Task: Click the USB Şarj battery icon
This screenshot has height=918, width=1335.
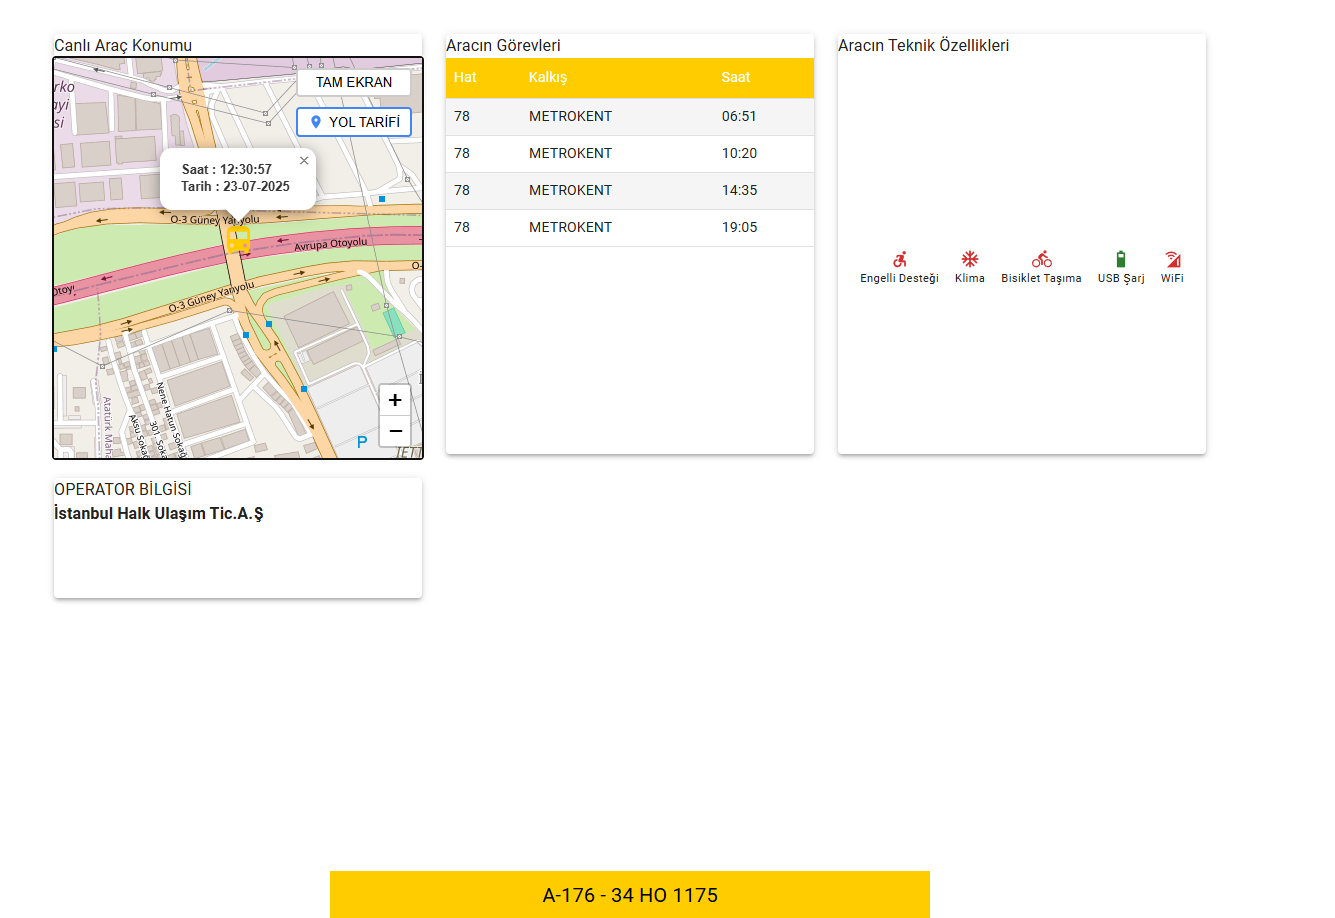Action: 1121,259
